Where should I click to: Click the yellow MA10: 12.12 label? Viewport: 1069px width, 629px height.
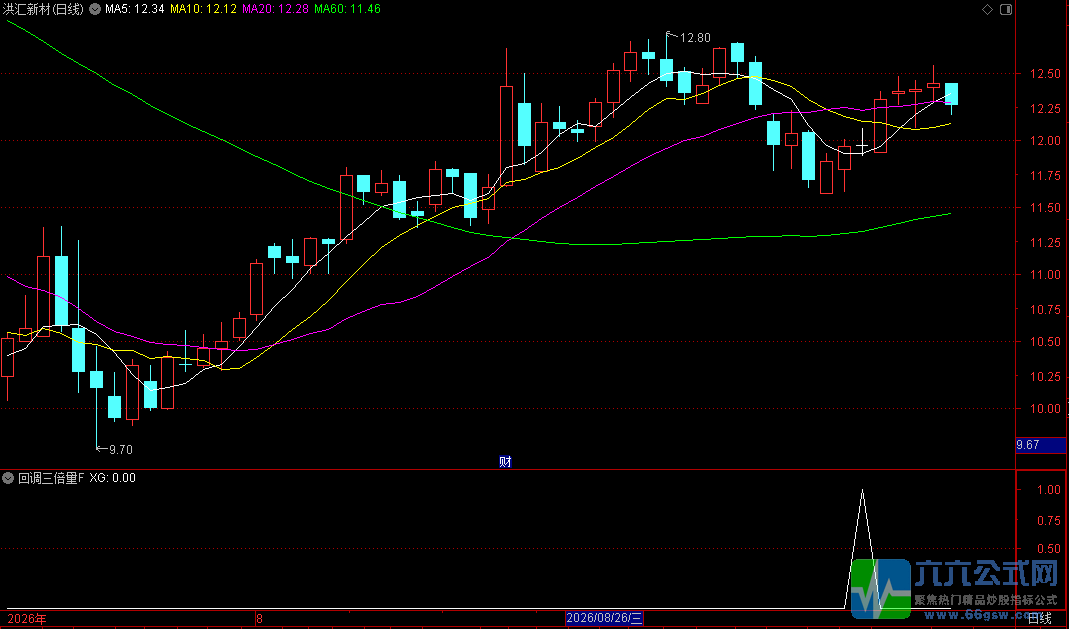[203, 10]
